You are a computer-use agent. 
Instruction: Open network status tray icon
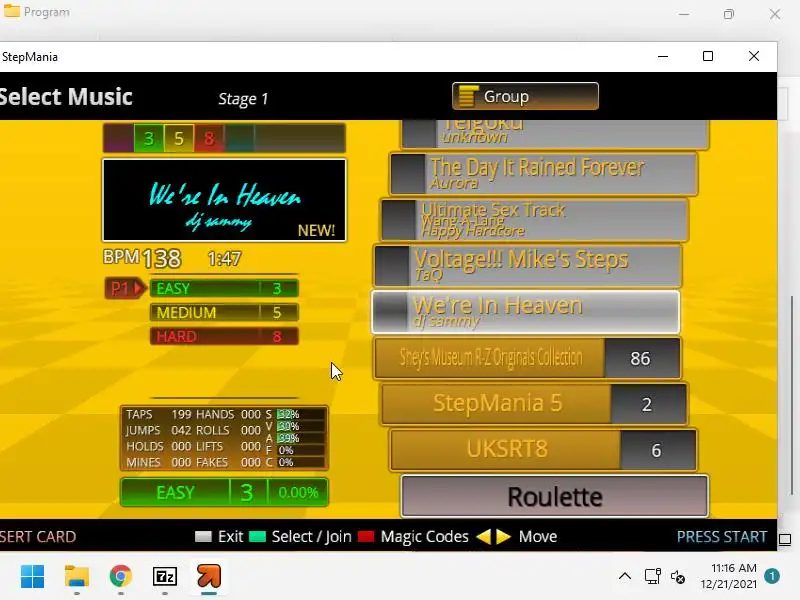coord(653,577)
